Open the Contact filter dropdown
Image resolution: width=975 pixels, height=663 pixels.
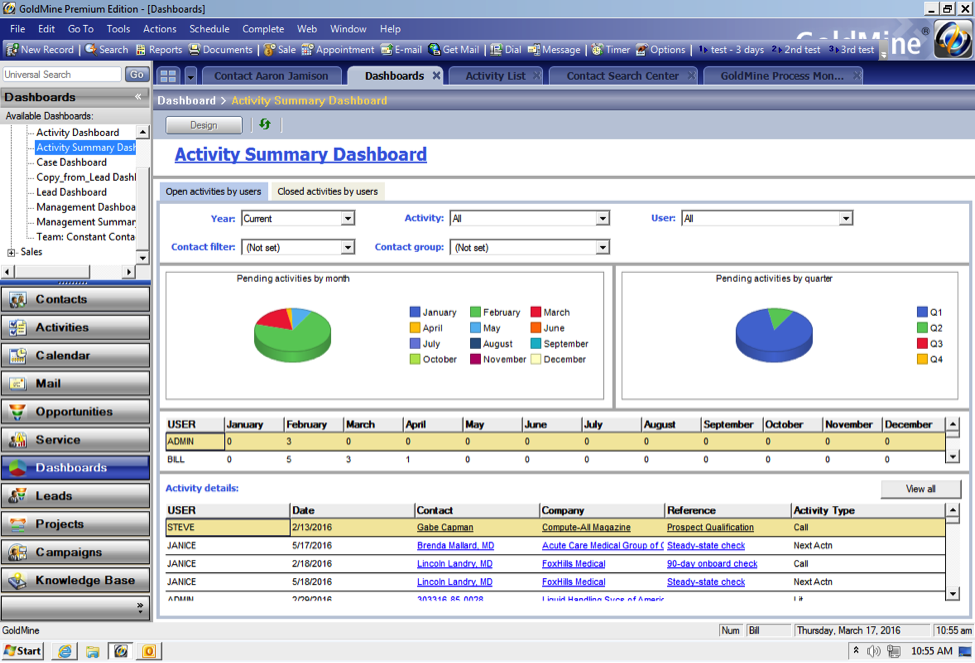348,248
